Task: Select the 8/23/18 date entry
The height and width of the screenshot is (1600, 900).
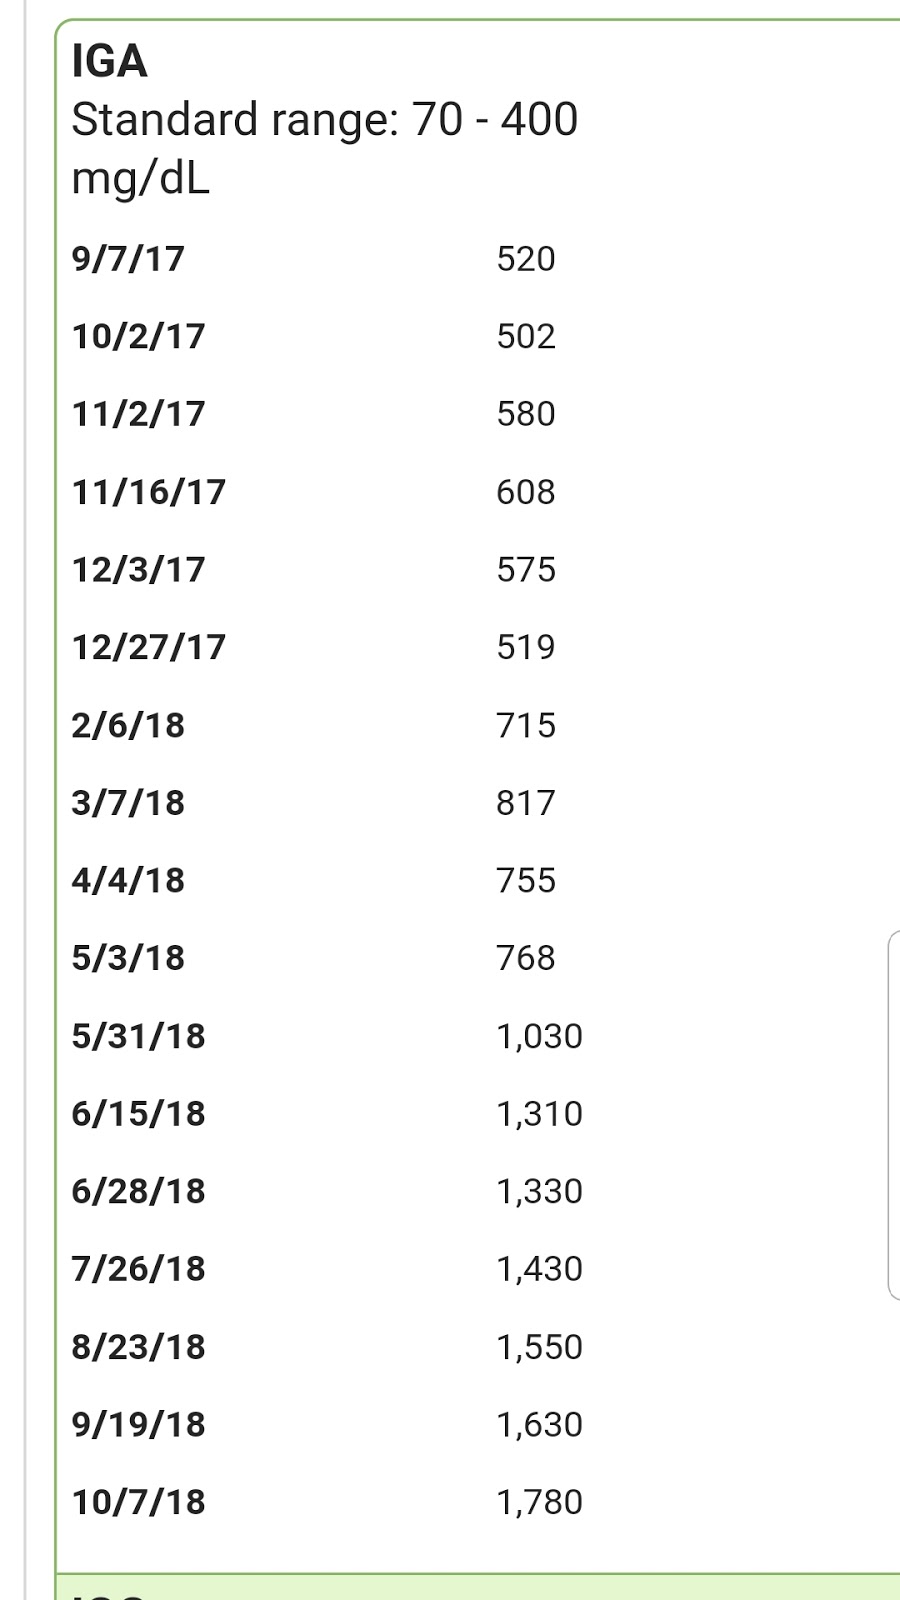Action: pos(138,1347)
